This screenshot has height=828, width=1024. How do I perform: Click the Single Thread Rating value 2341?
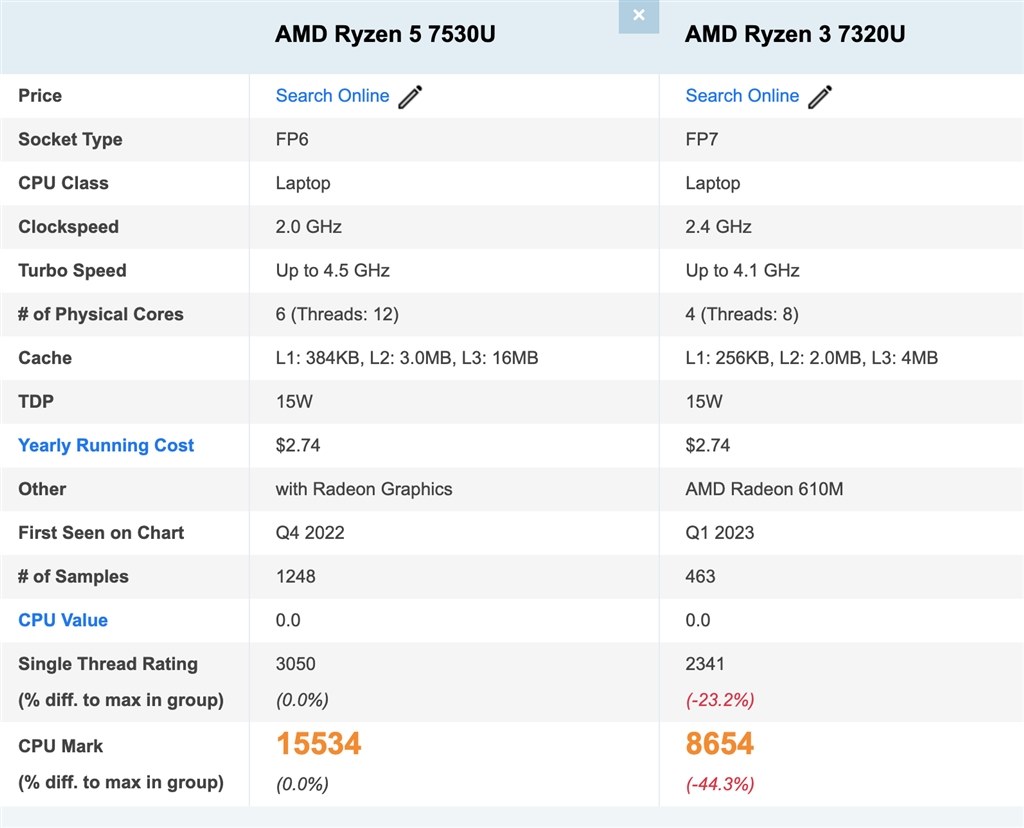click(705, 664)
